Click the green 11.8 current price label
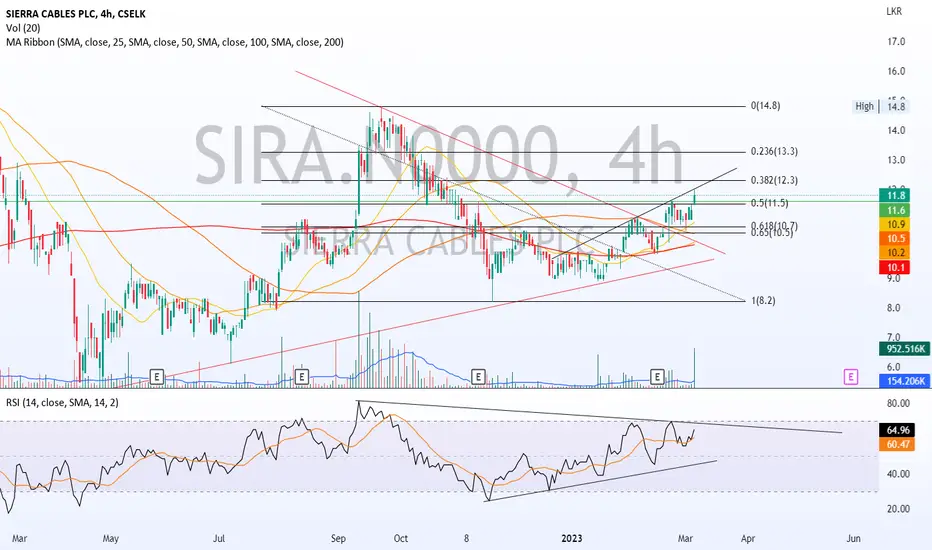 (896, 196)
